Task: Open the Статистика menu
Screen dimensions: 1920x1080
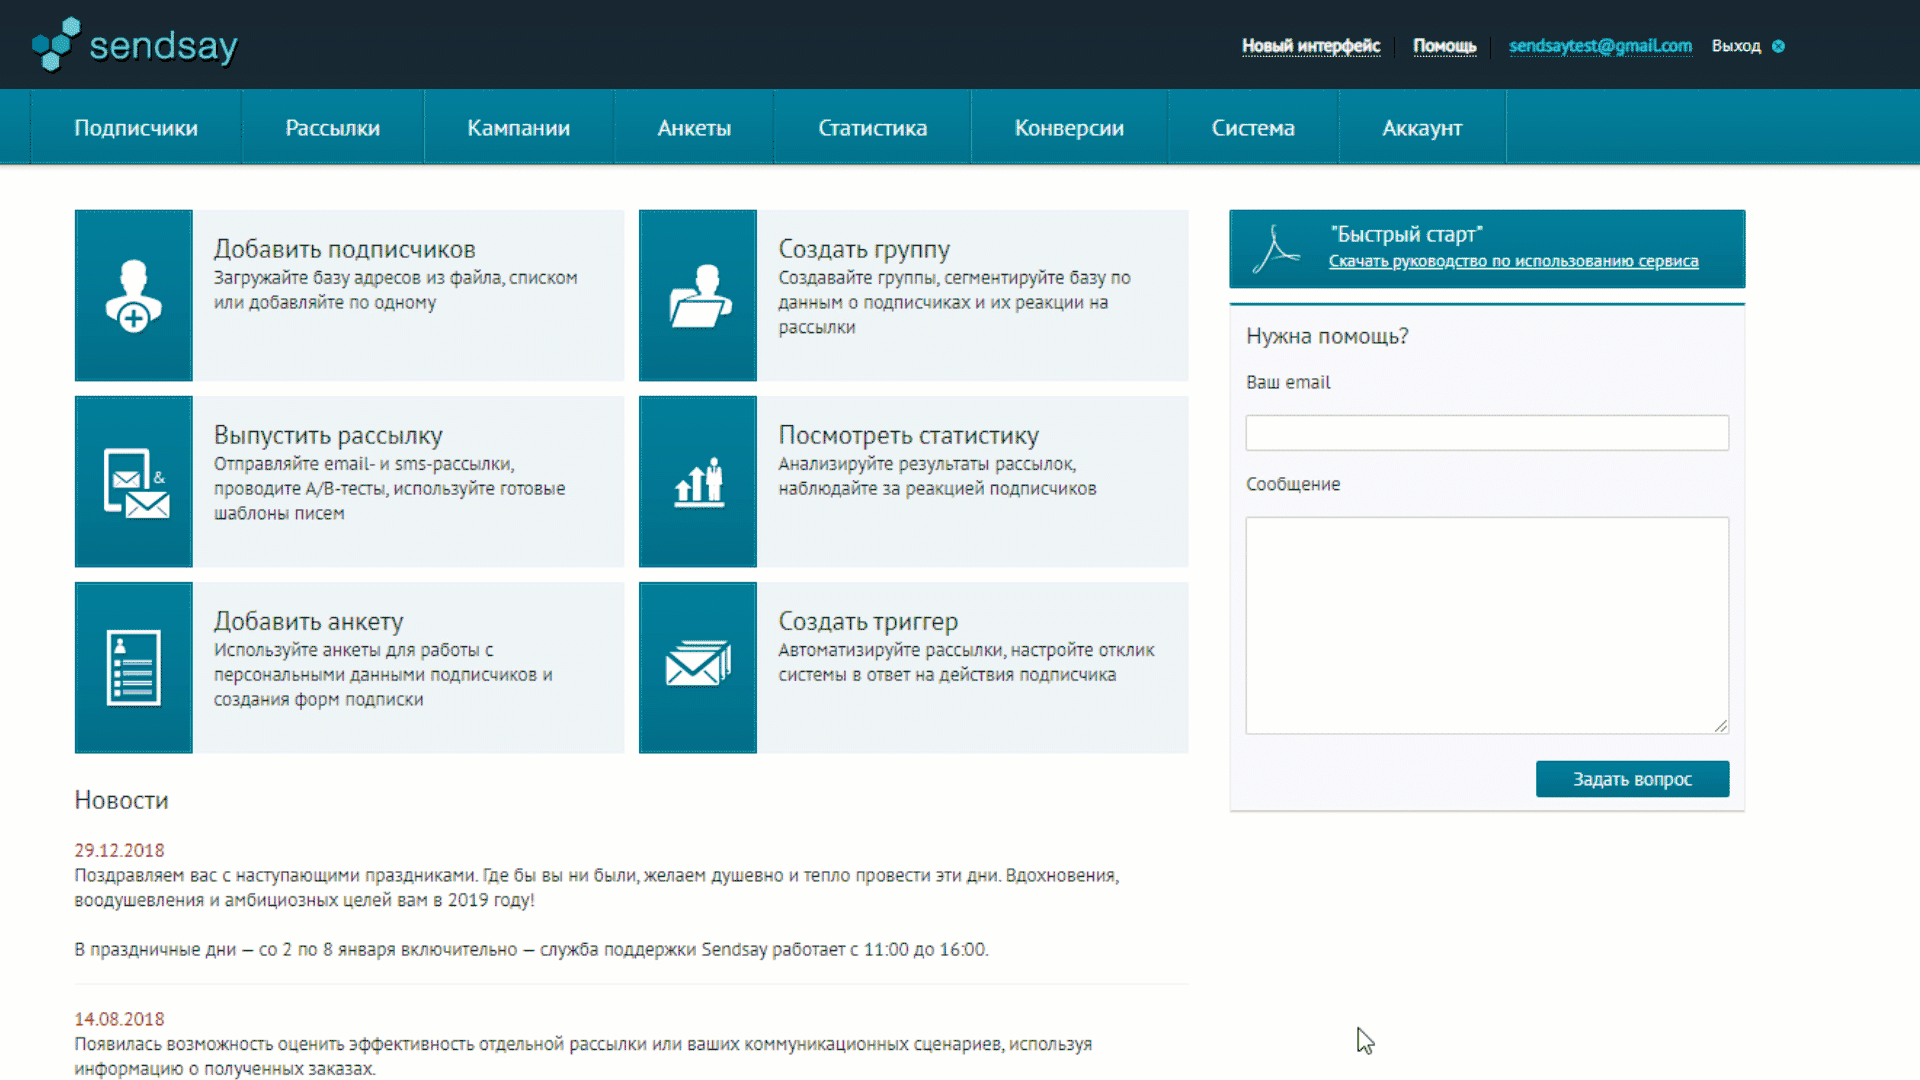Action: click(872, 128)
